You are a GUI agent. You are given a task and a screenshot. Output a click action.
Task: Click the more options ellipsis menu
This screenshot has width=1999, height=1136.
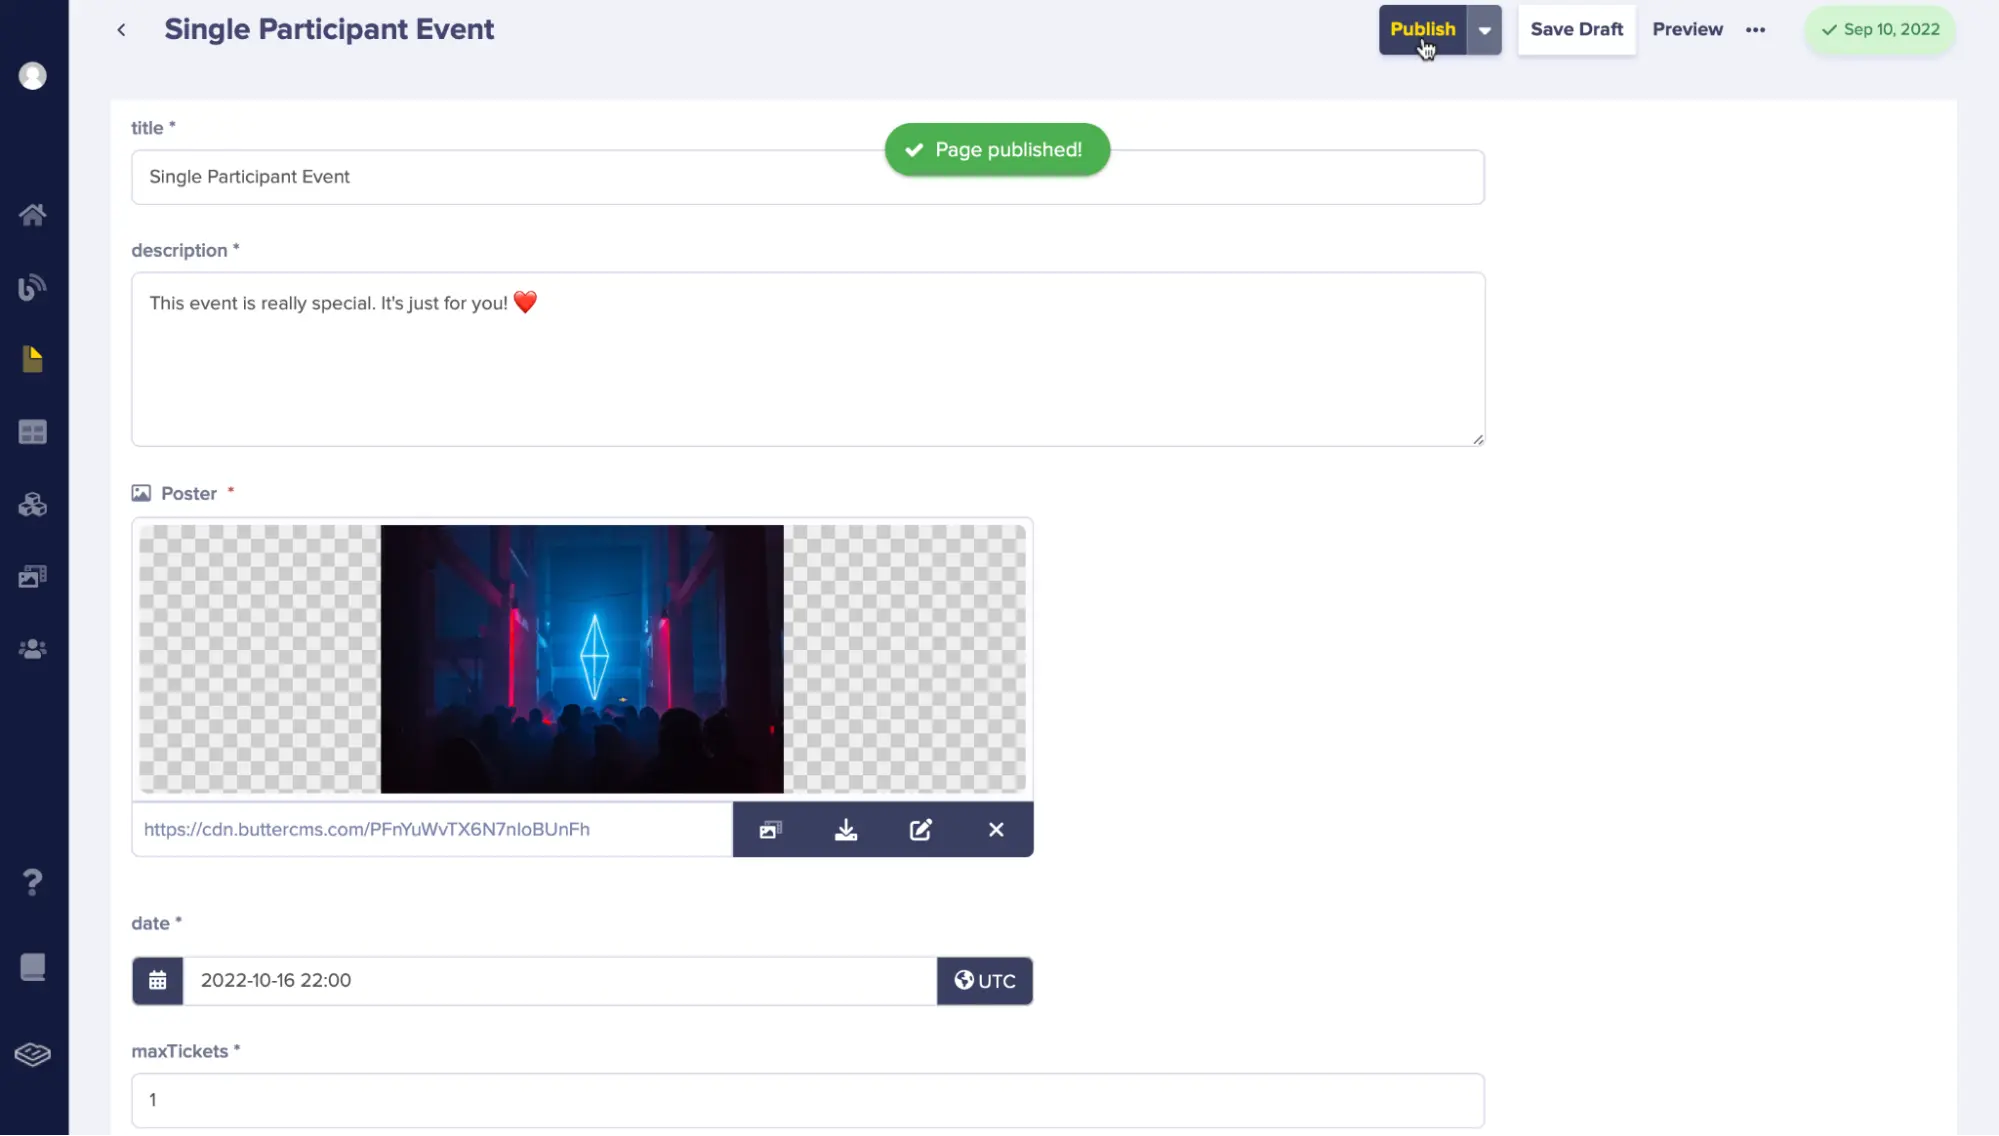pos(1756,29)
